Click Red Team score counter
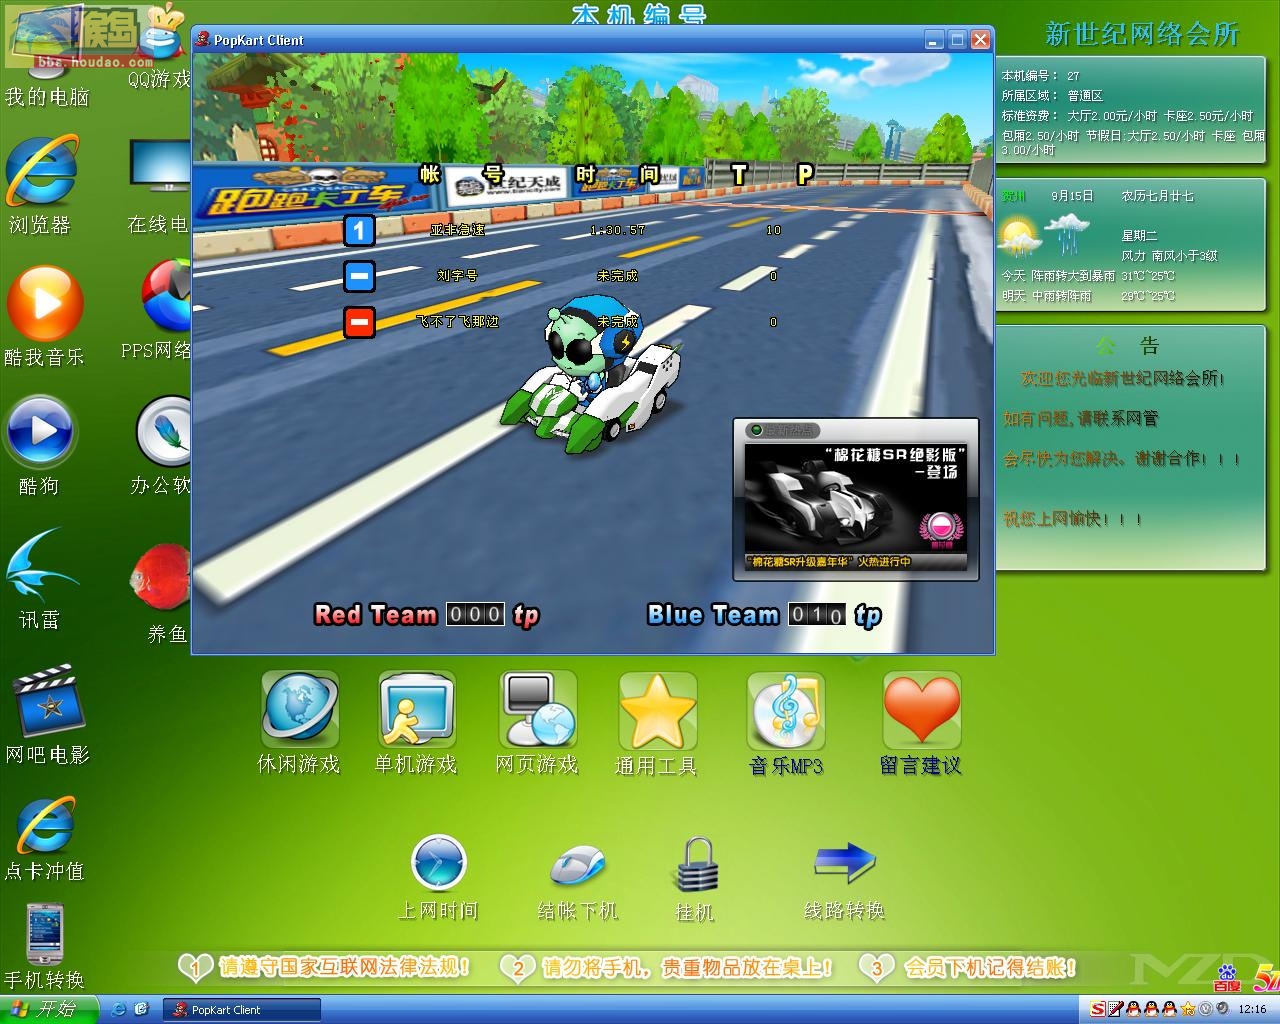This screenshot has width=1280, height=1024. point(475,615)
